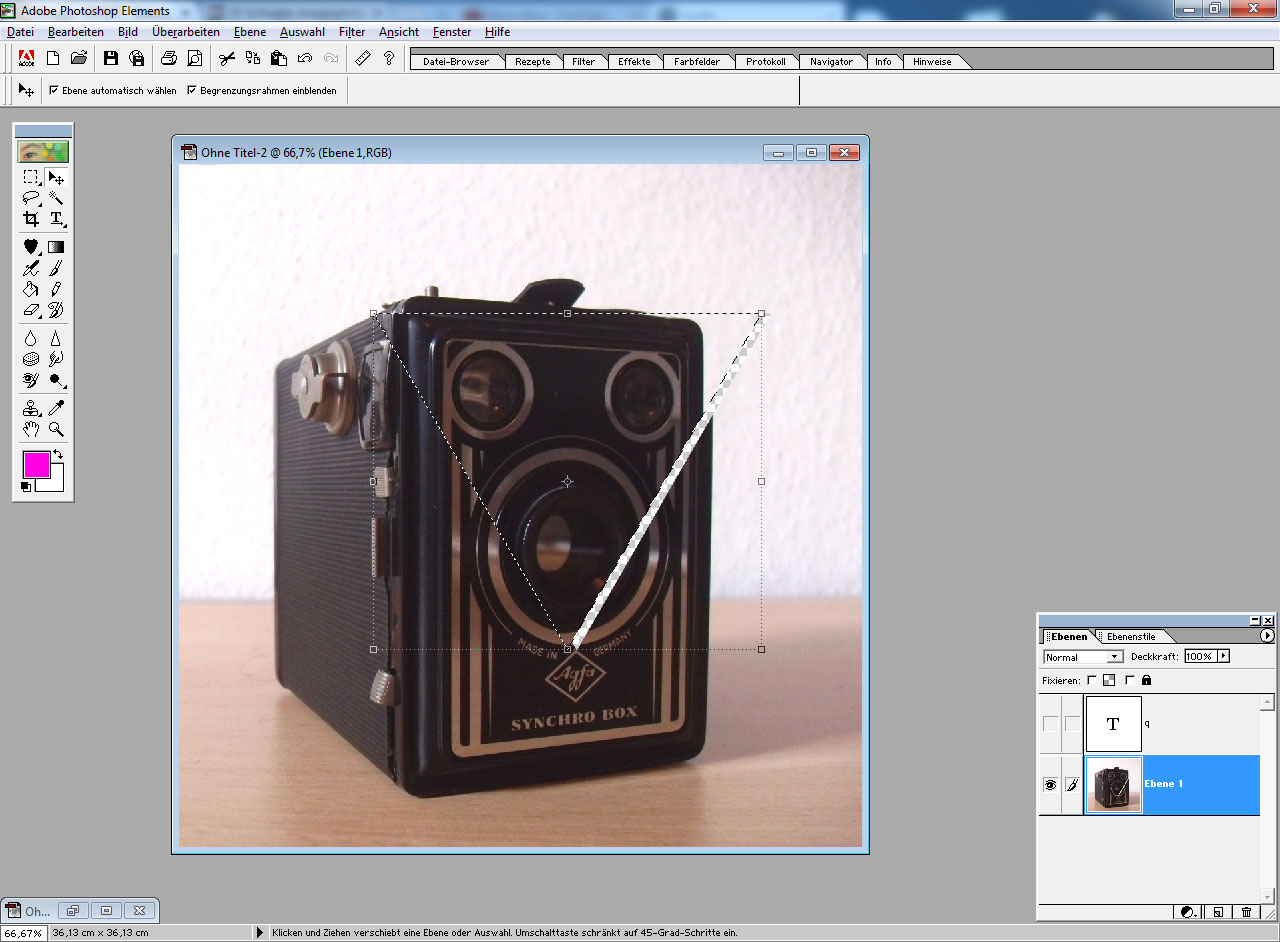Open the Normal blend mode dropdown
Screen dimensions: 1280x942
coord(1083,657)
